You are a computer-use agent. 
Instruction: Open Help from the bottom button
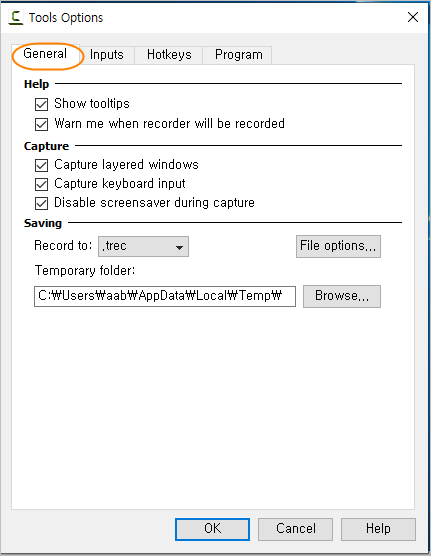tap(378, 529)
